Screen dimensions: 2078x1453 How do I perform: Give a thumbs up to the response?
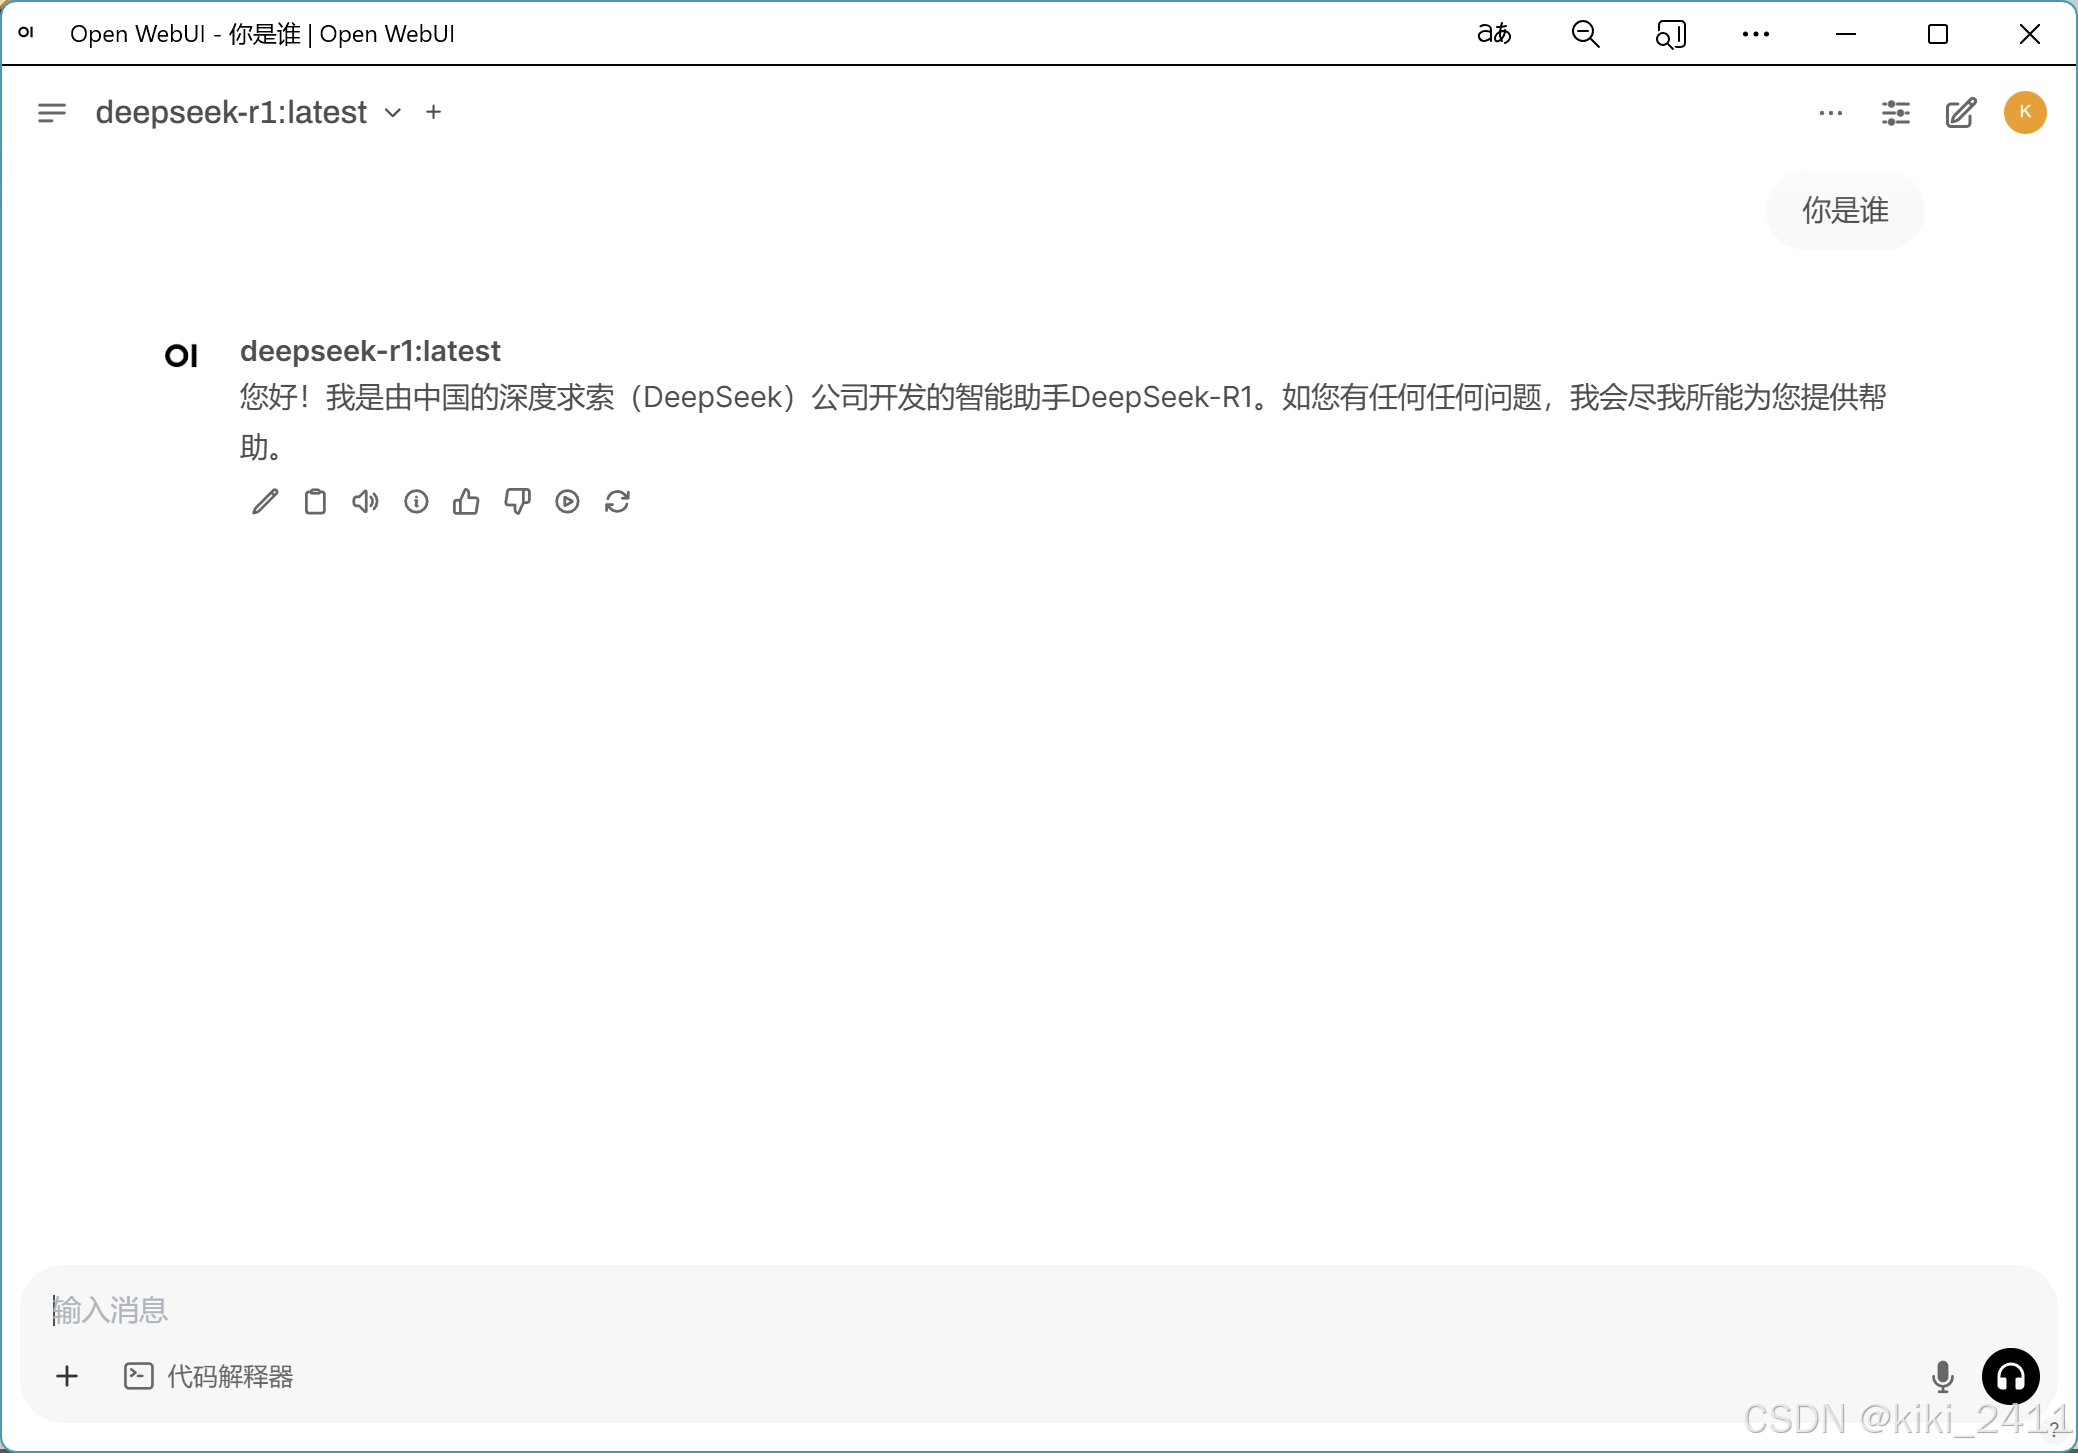(466, 502)
